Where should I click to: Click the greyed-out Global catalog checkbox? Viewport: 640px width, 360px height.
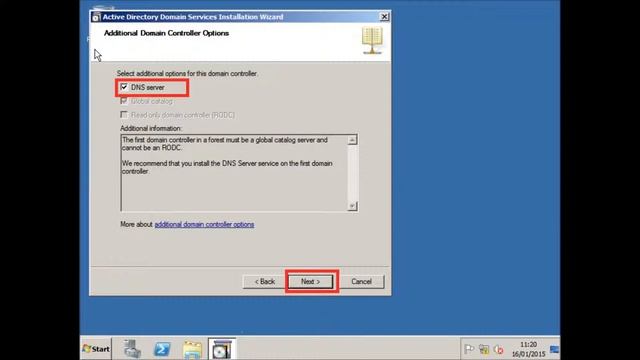124,101
